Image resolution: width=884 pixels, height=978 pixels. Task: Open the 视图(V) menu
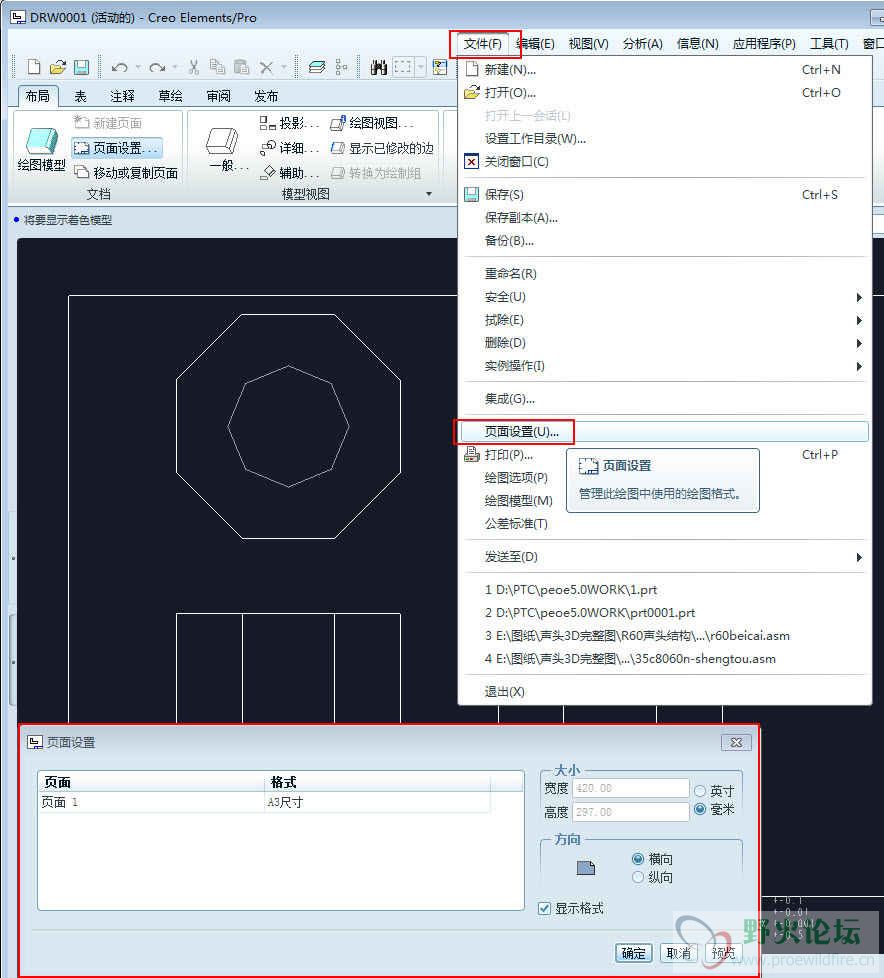pos(588,44)
